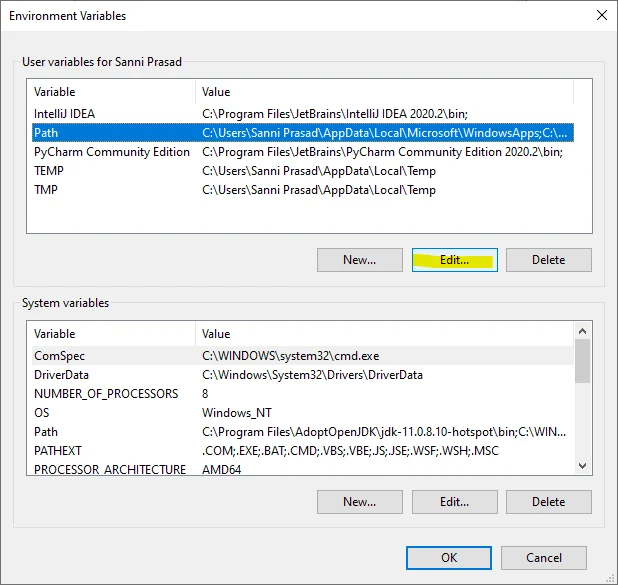This screenshot has height=585, width=618.
Task: Click the AMD64 value
Action: click(x=222, y=469)
